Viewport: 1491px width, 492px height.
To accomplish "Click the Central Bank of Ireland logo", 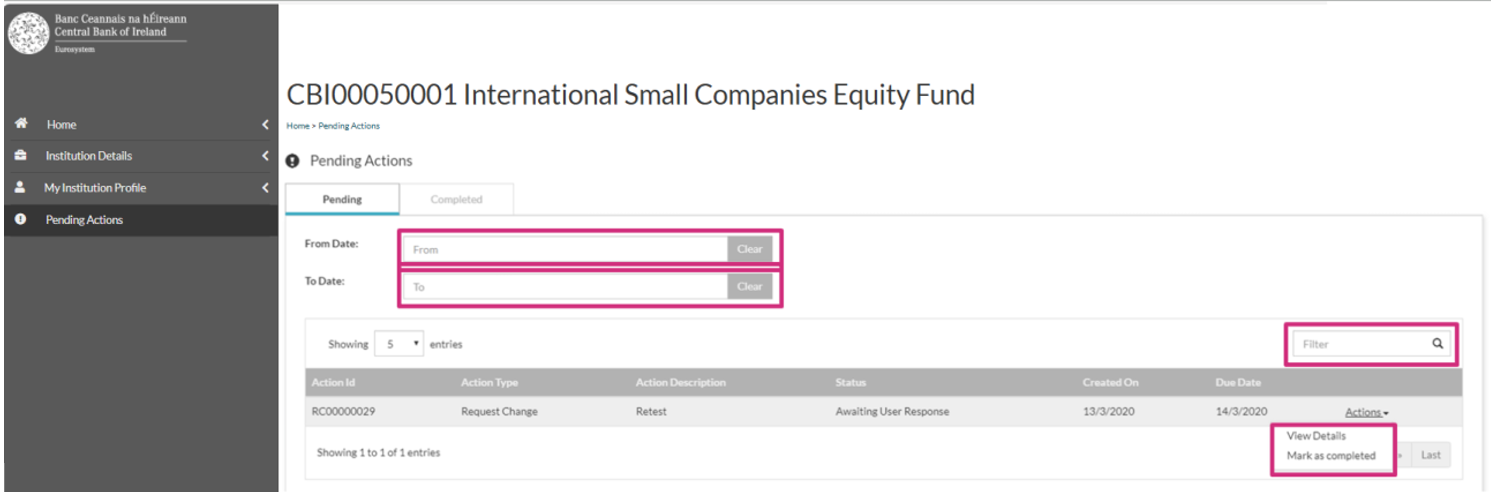I will click(27, 33).
